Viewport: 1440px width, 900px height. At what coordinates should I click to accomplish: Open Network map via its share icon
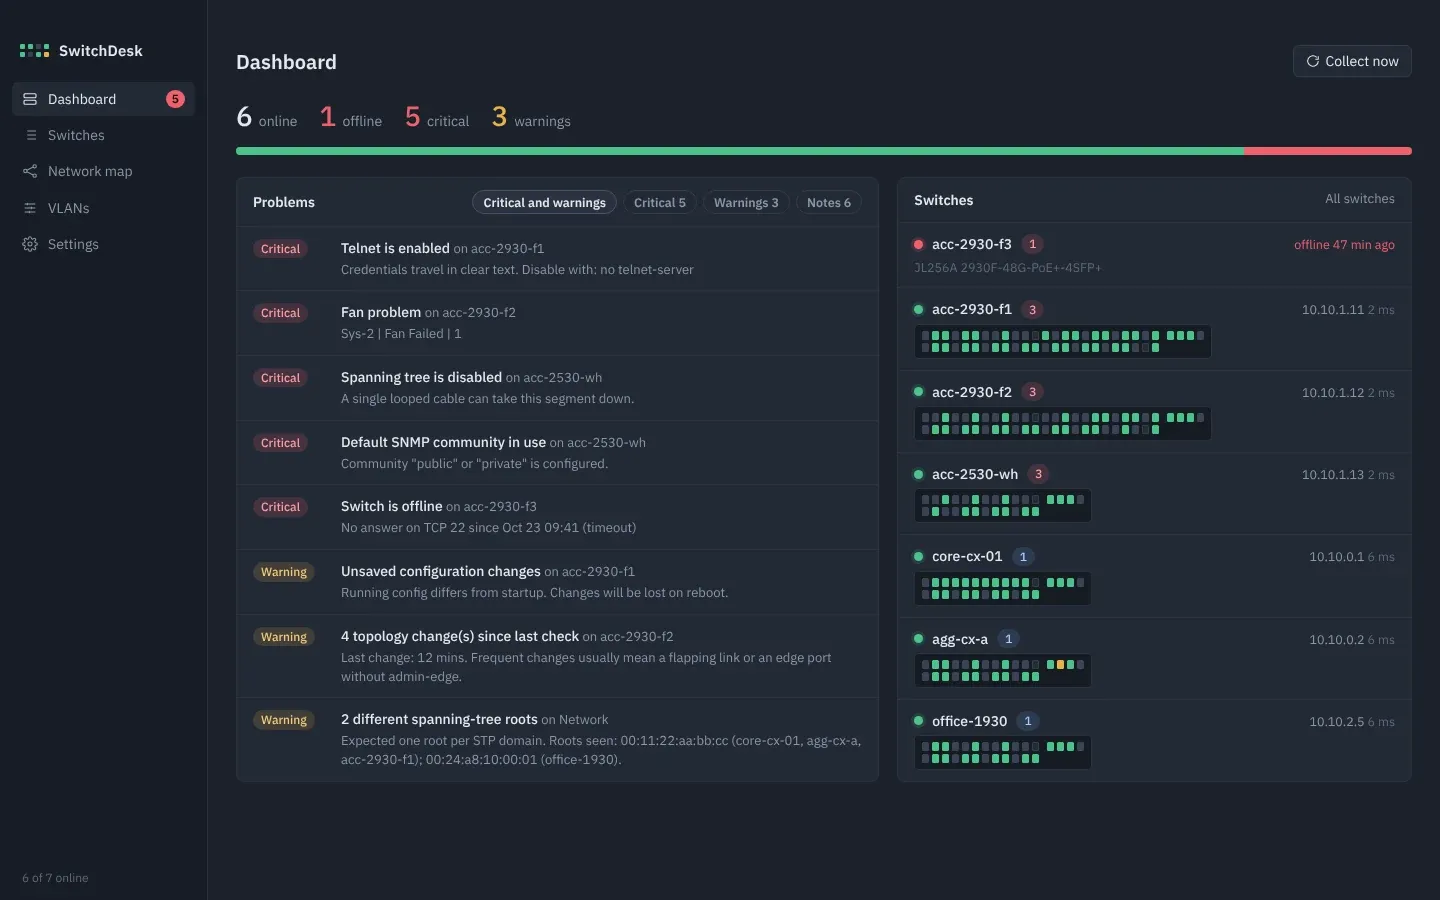pyautogui.click(x=30, y=171)
